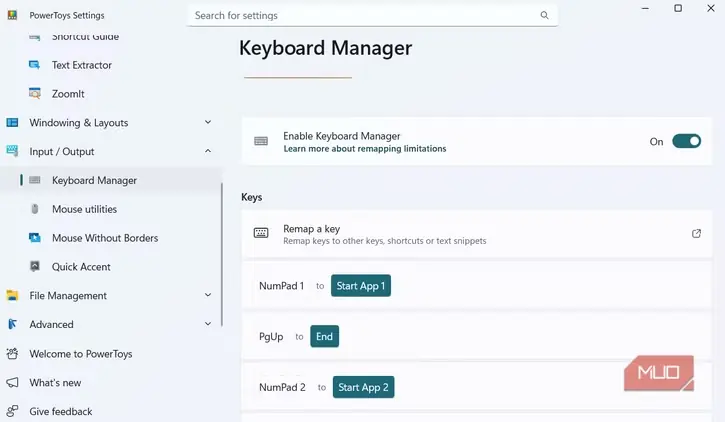Click the NumPad 1 key label
The height and width of the screenshot is (422, 725).
(282, 286)
